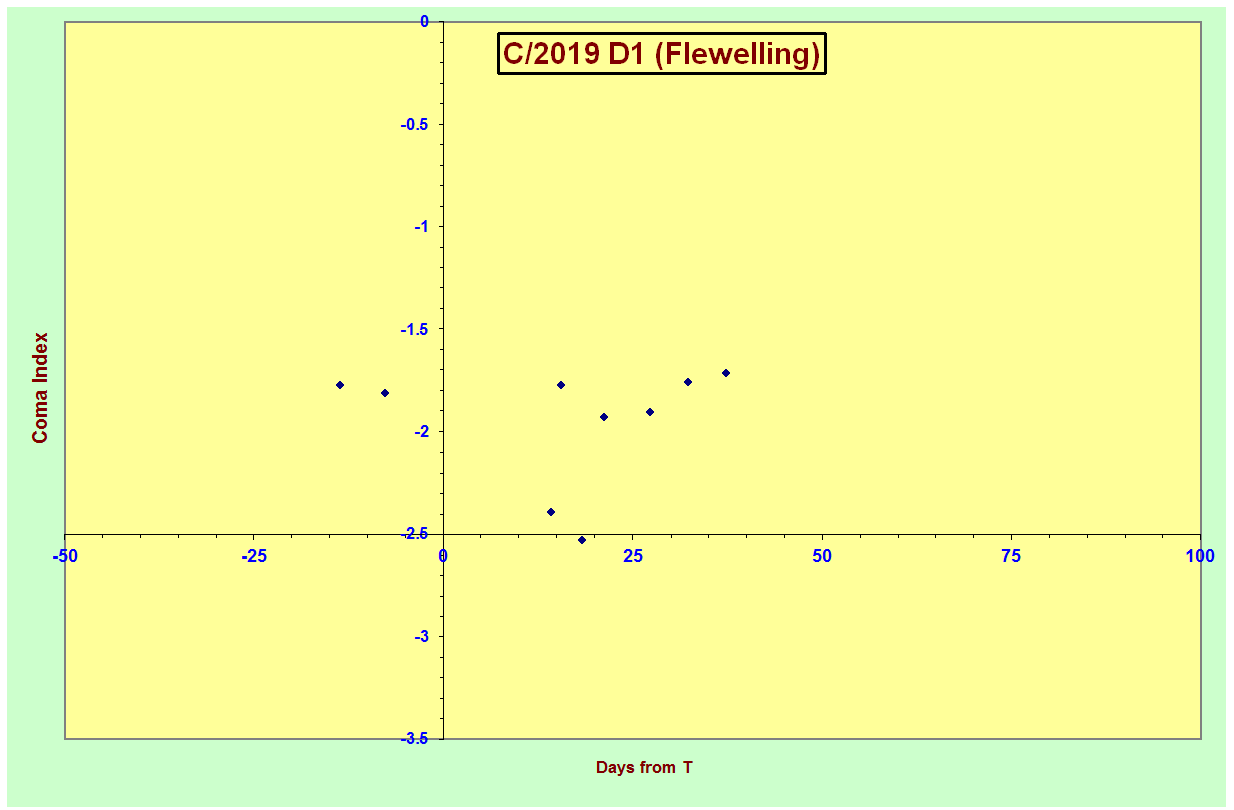Select the data point near day 15 at -1.77
The width and height of the screenshot is (1234, 810).
(561, 385)
